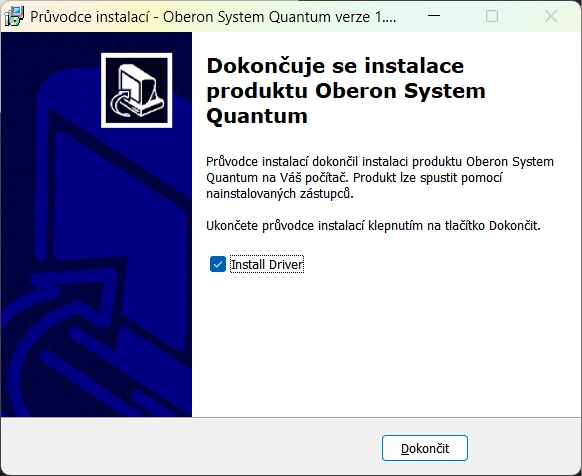Minimize the installer window
This screenshot has width=582, height=476.
434,16
